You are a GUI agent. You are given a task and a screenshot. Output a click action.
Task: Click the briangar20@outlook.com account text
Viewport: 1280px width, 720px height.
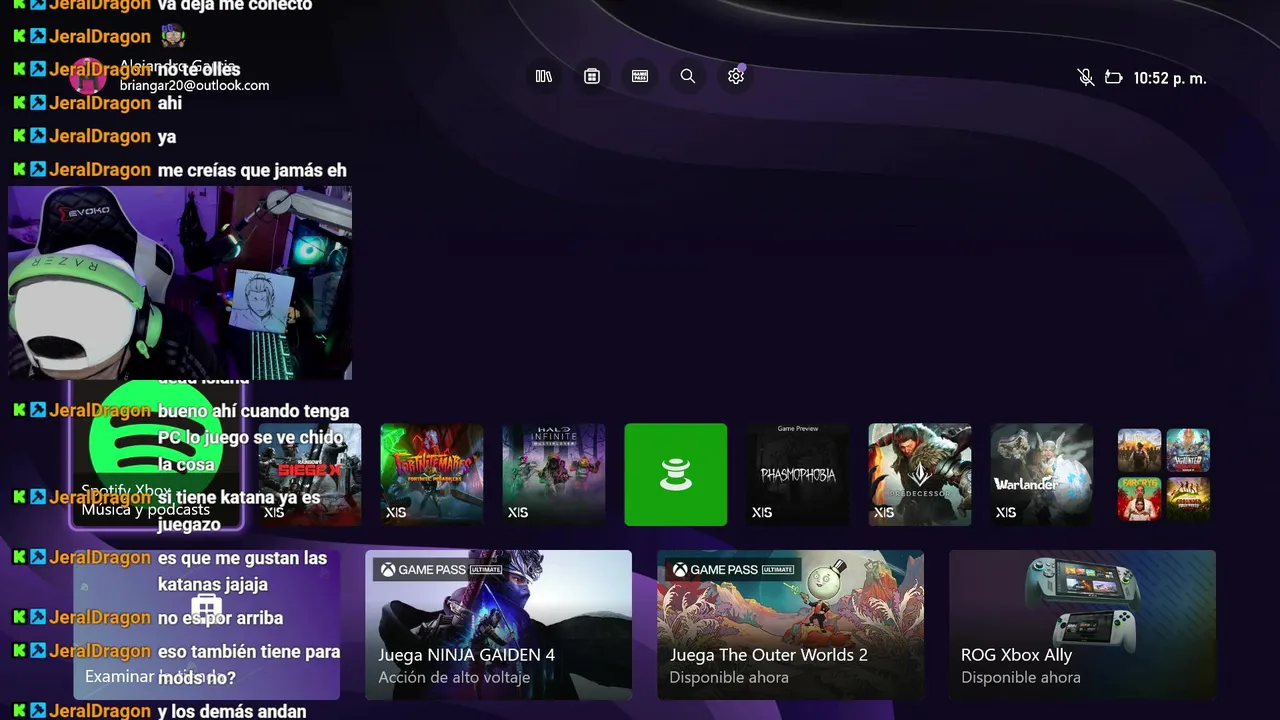click(x=194, y=86)
